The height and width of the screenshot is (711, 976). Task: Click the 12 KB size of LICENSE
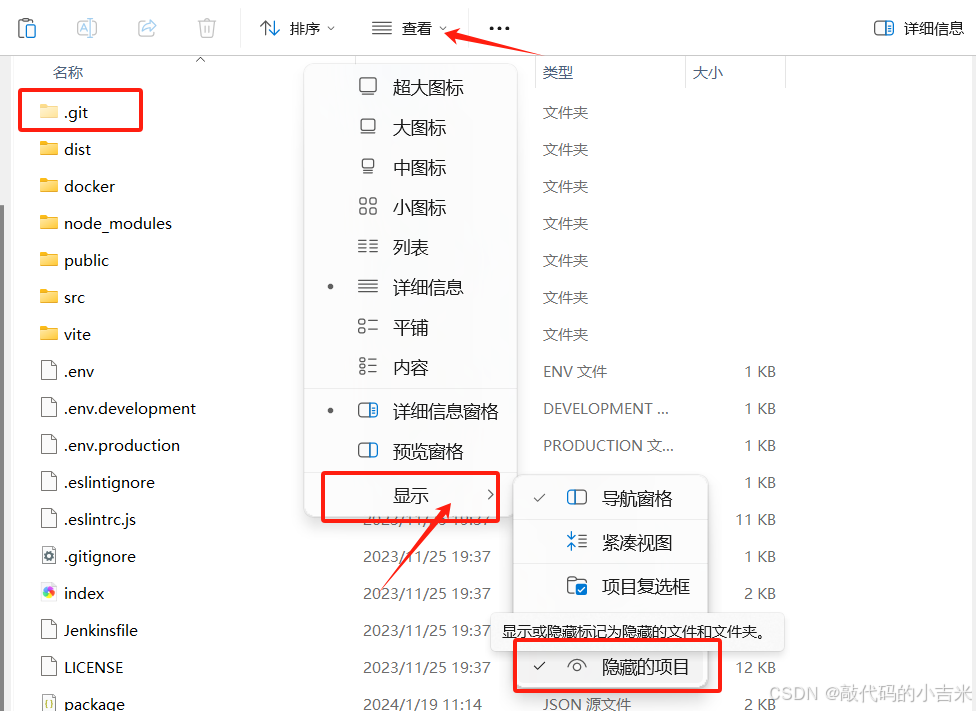point(755,667)
